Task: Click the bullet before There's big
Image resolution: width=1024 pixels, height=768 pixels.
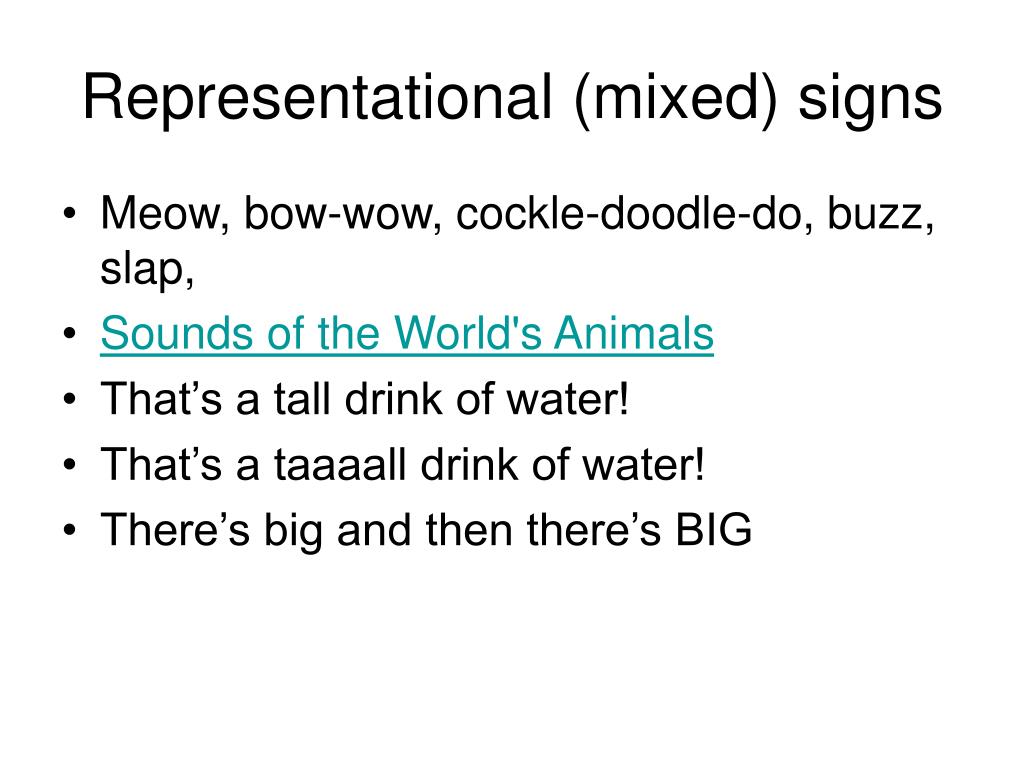Action: (70, 531)
